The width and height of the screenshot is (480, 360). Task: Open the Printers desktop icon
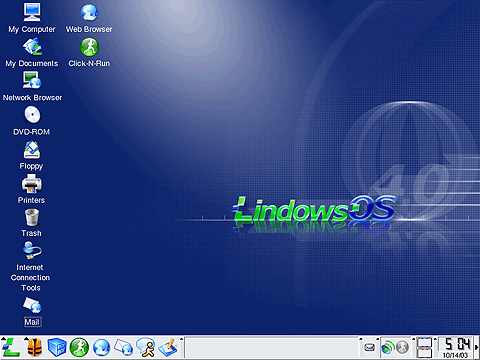point(31,189)
